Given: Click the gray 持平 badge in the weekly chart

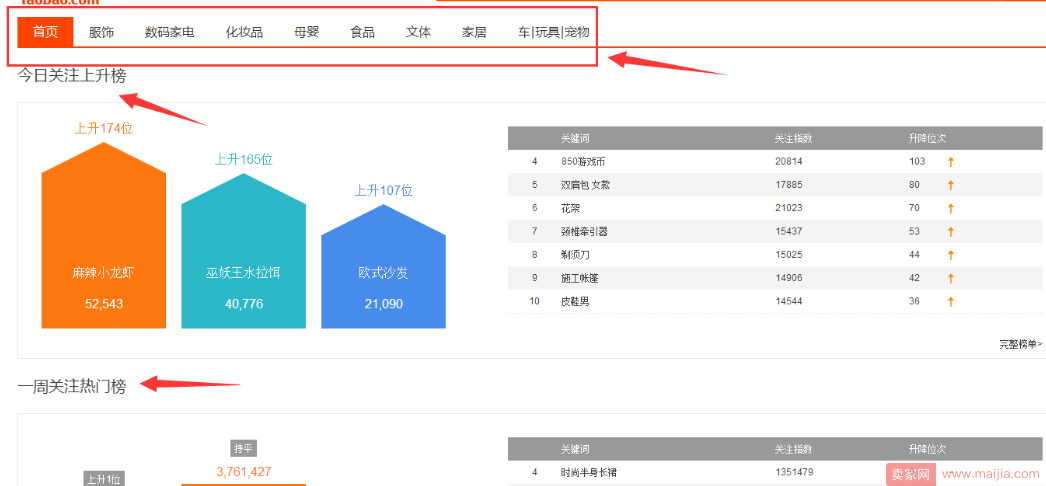Looking at the screenshot, I should click(244, 449).
